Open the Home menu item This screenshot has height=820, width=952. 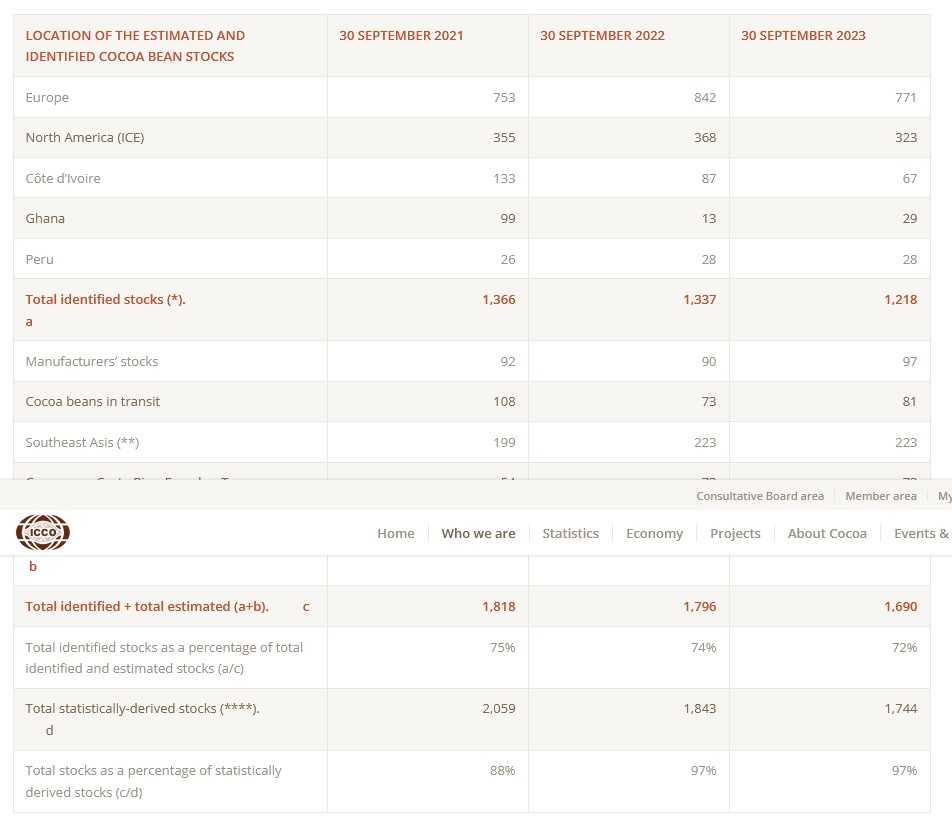[x=396, y=533]
